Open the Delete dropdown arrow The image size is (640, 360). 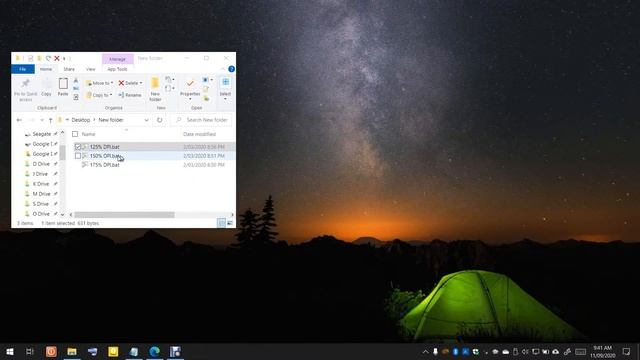coord(141,83)
